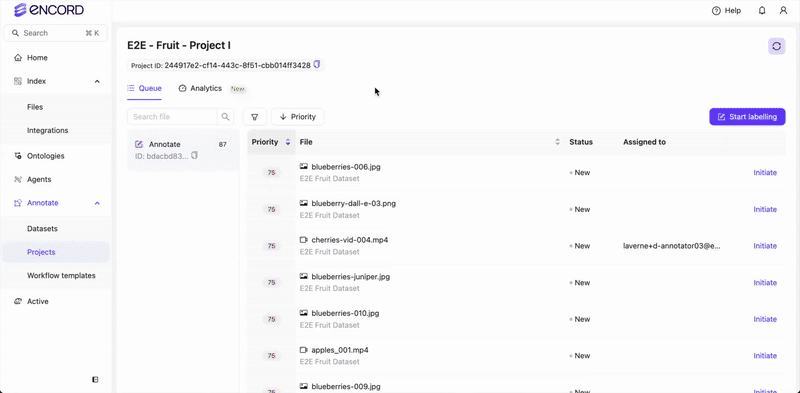The width and height of the screenshot is (800, 393).
Task: Click Start labelling button
Action: tap(747, 117)
